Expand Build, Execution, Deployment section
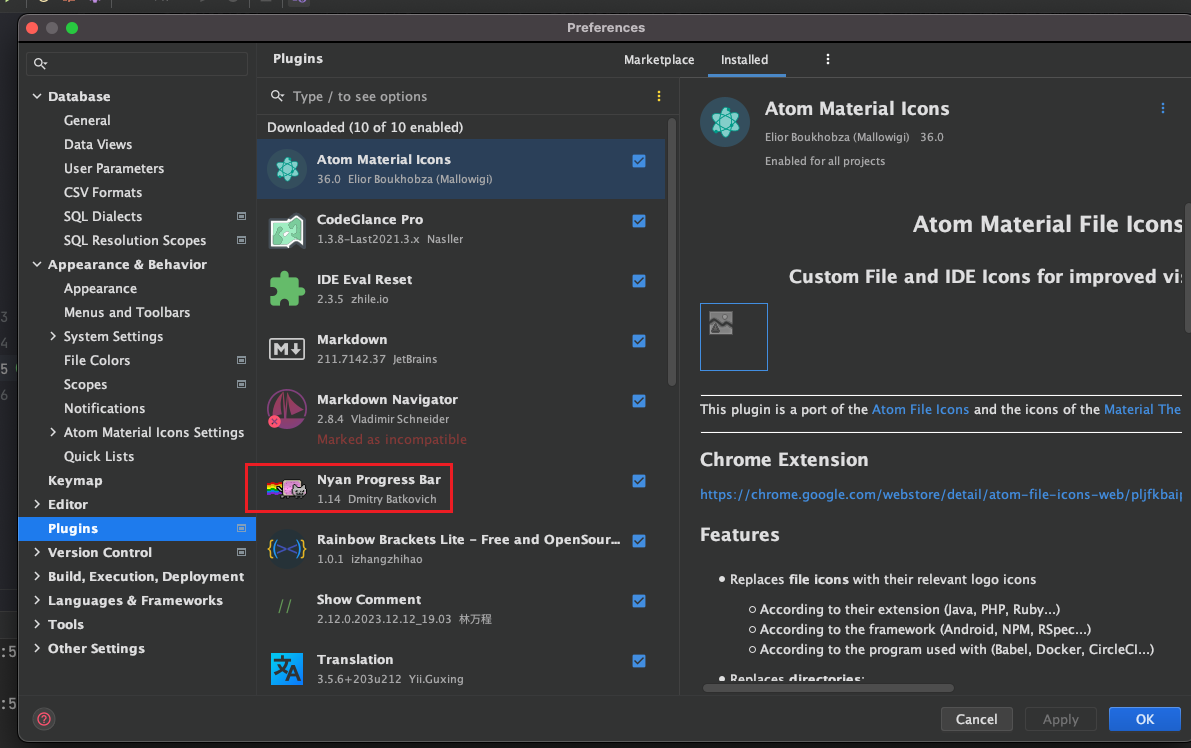 pos(36,576)
